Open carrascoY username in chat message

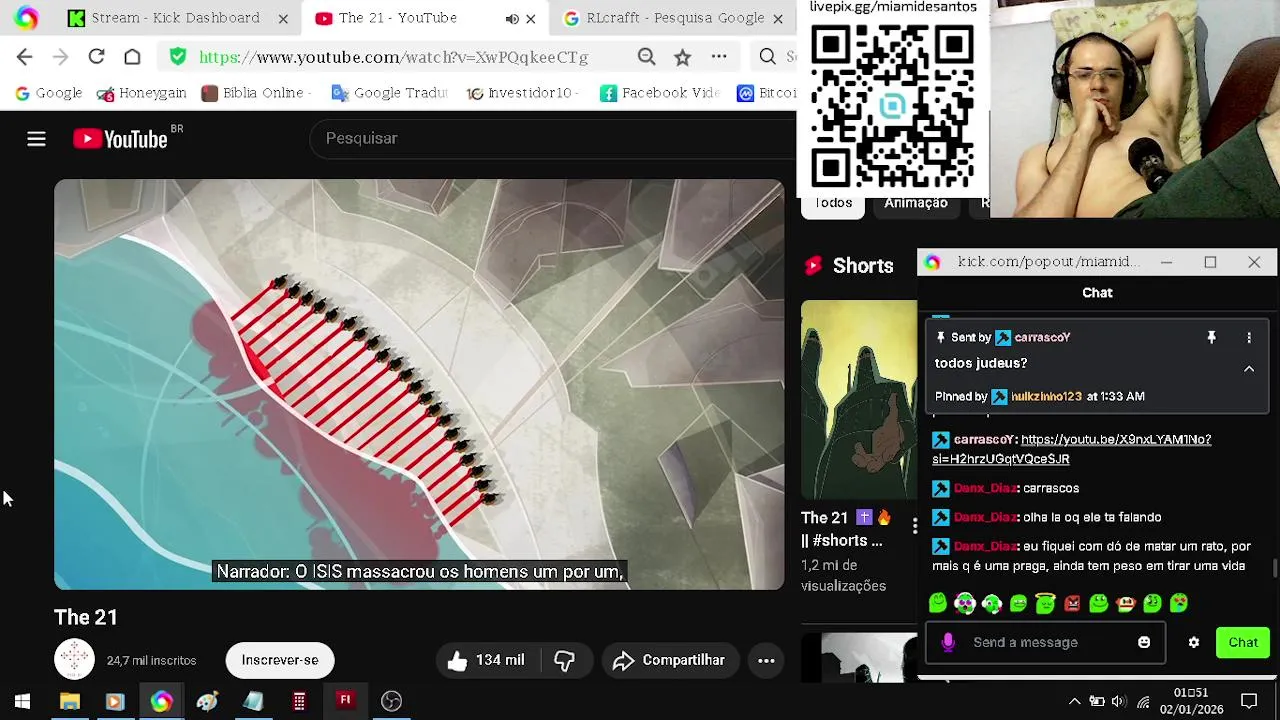click(985, 440)
